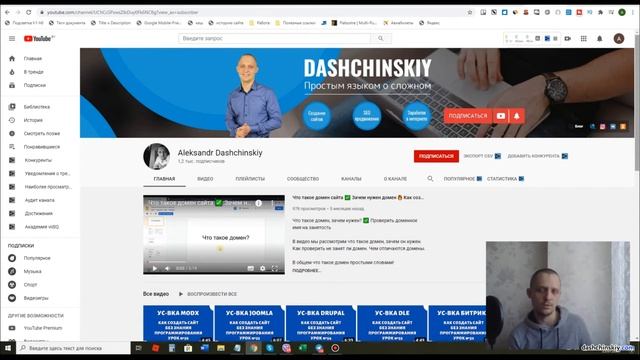This screenshot has height=360, width=640.
Task: Show the featured video info card
Action: [258, 203]
